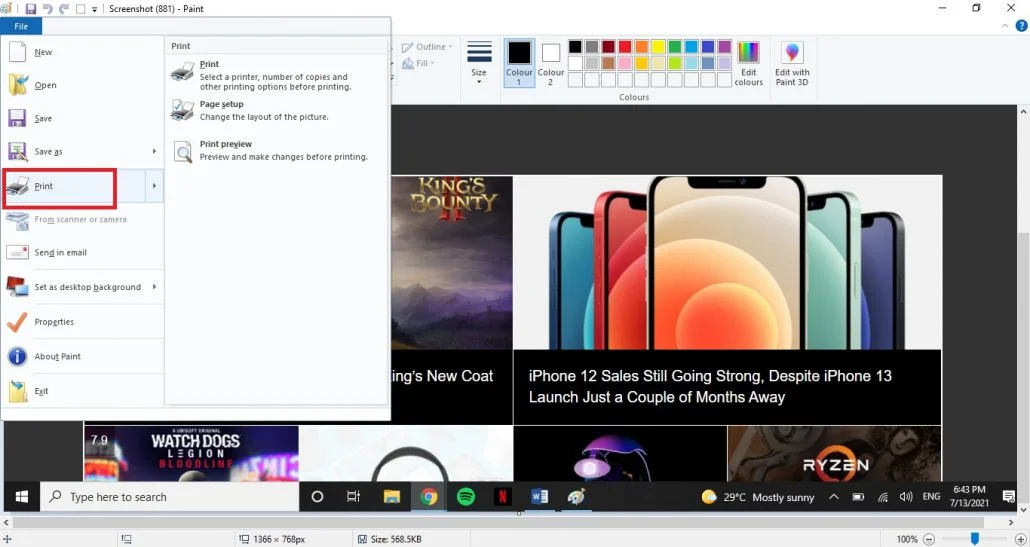Click the Cortana circle icon
Viewport: 1030px width, 547px height.
coord(317,496)
